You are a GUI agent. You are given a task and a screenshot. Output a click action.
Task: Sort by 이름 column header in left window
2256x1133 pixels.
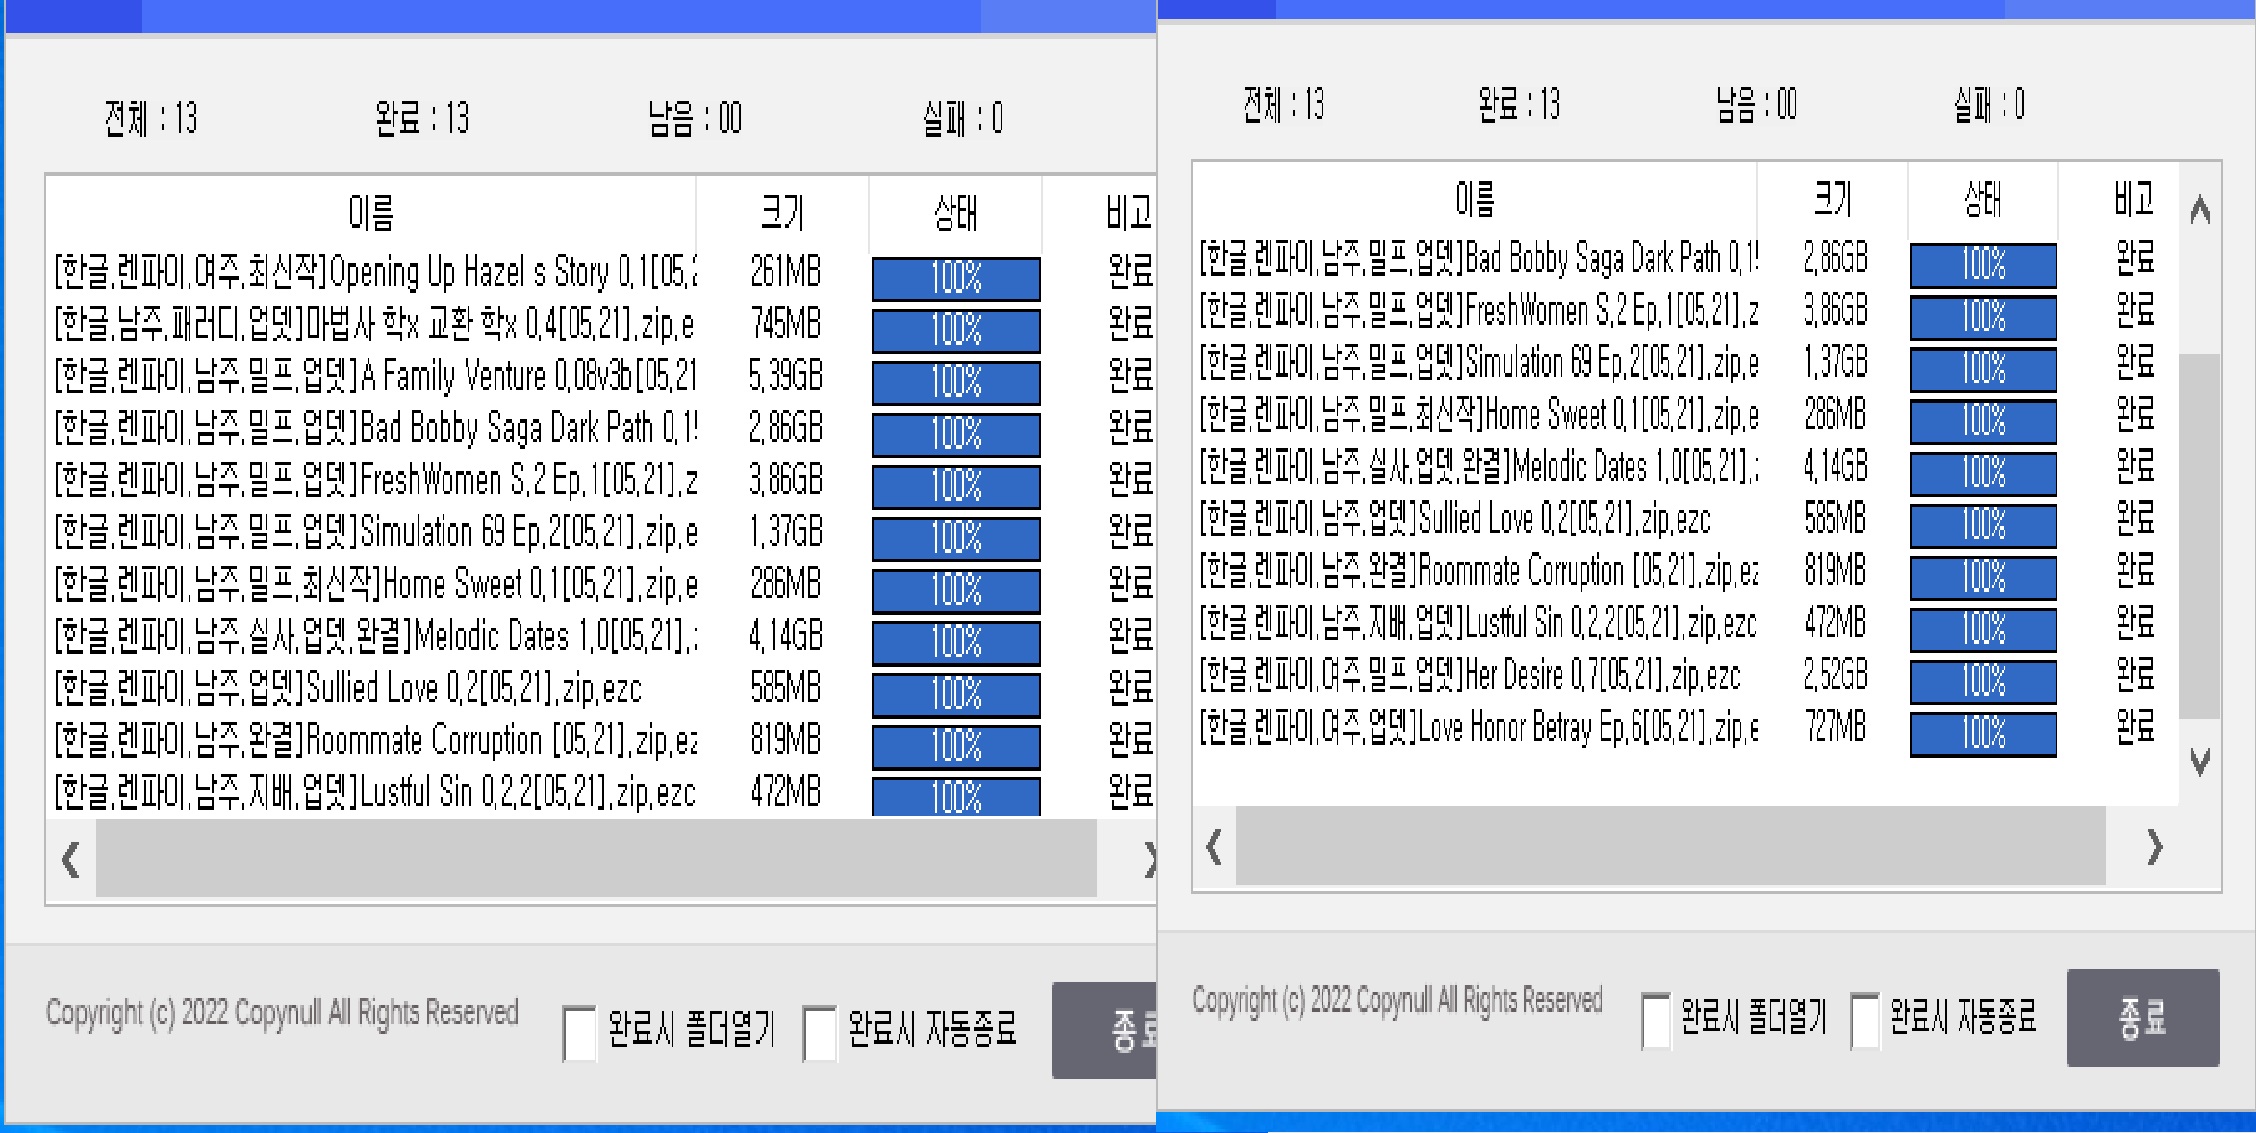[x=370, y=212]
